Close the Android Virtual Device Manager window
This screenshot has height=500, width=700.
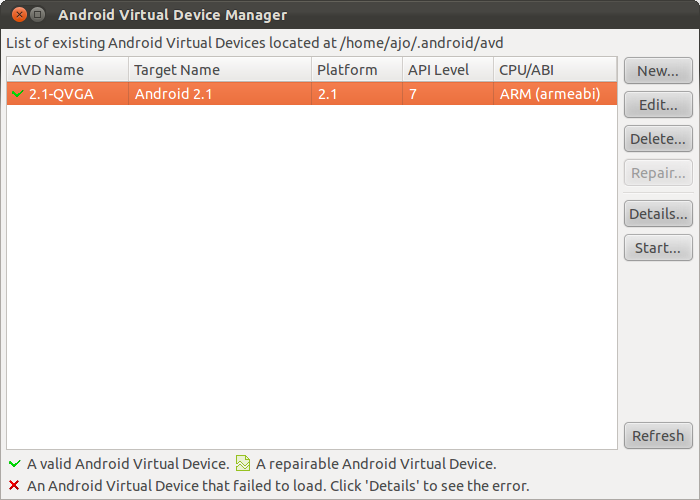click(19, 14)
